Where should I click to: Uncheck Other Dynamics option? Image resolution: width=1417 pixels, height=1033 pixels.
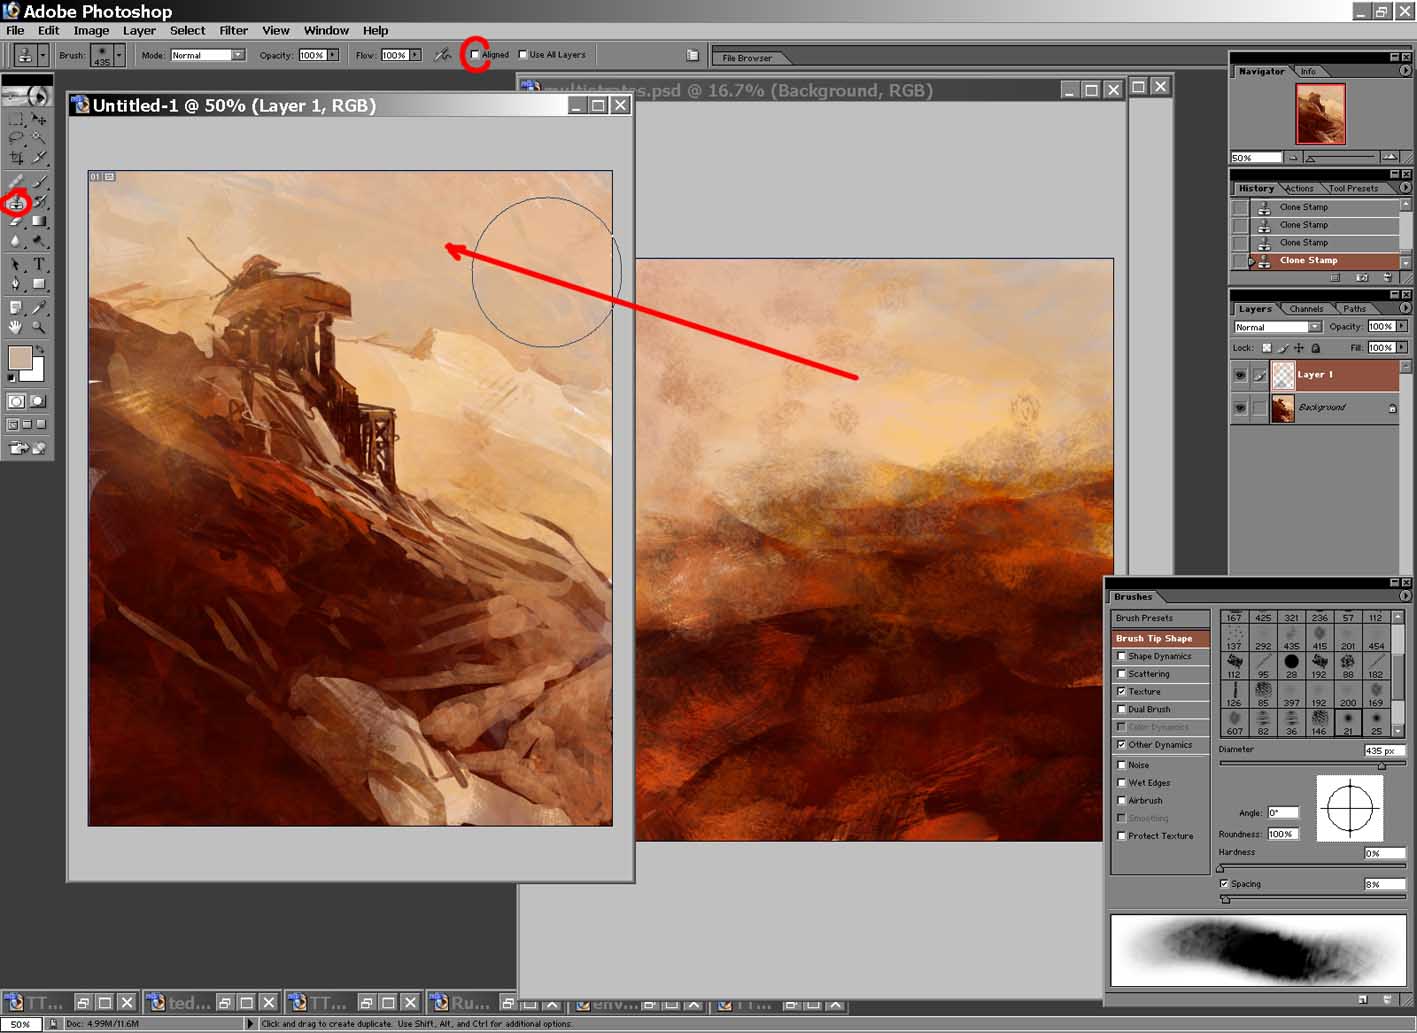[1121, 745]
